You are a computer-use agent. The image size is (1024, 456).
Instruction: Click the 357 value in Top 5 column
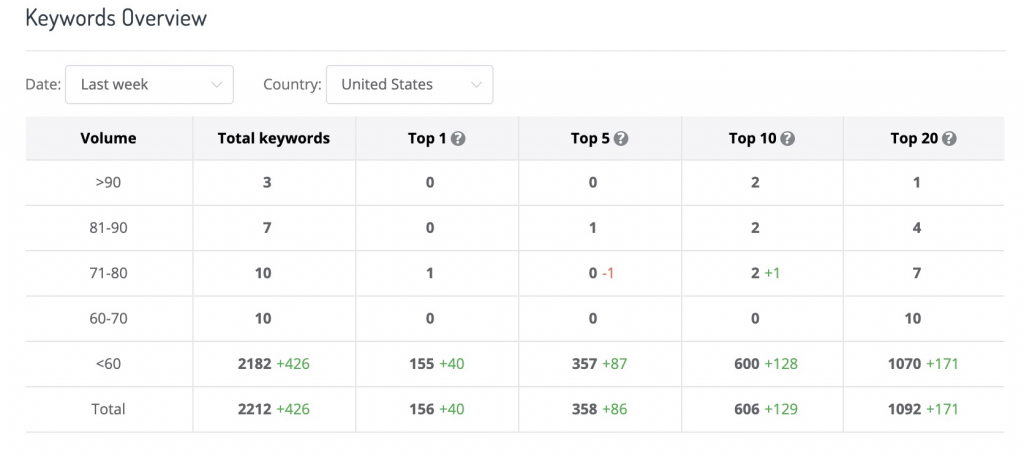click(584, 364)
